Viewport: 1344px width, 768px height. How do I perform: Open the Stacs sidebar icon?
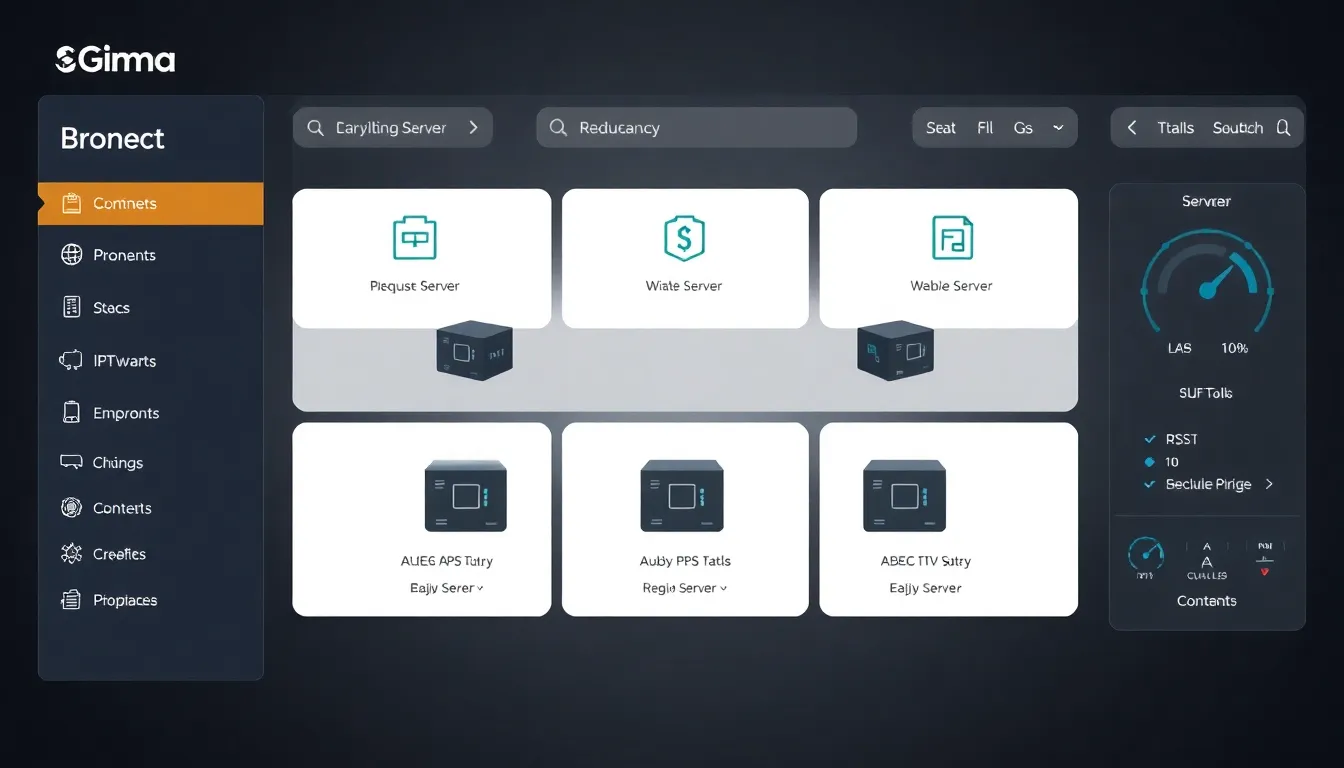tap(72, 308)
